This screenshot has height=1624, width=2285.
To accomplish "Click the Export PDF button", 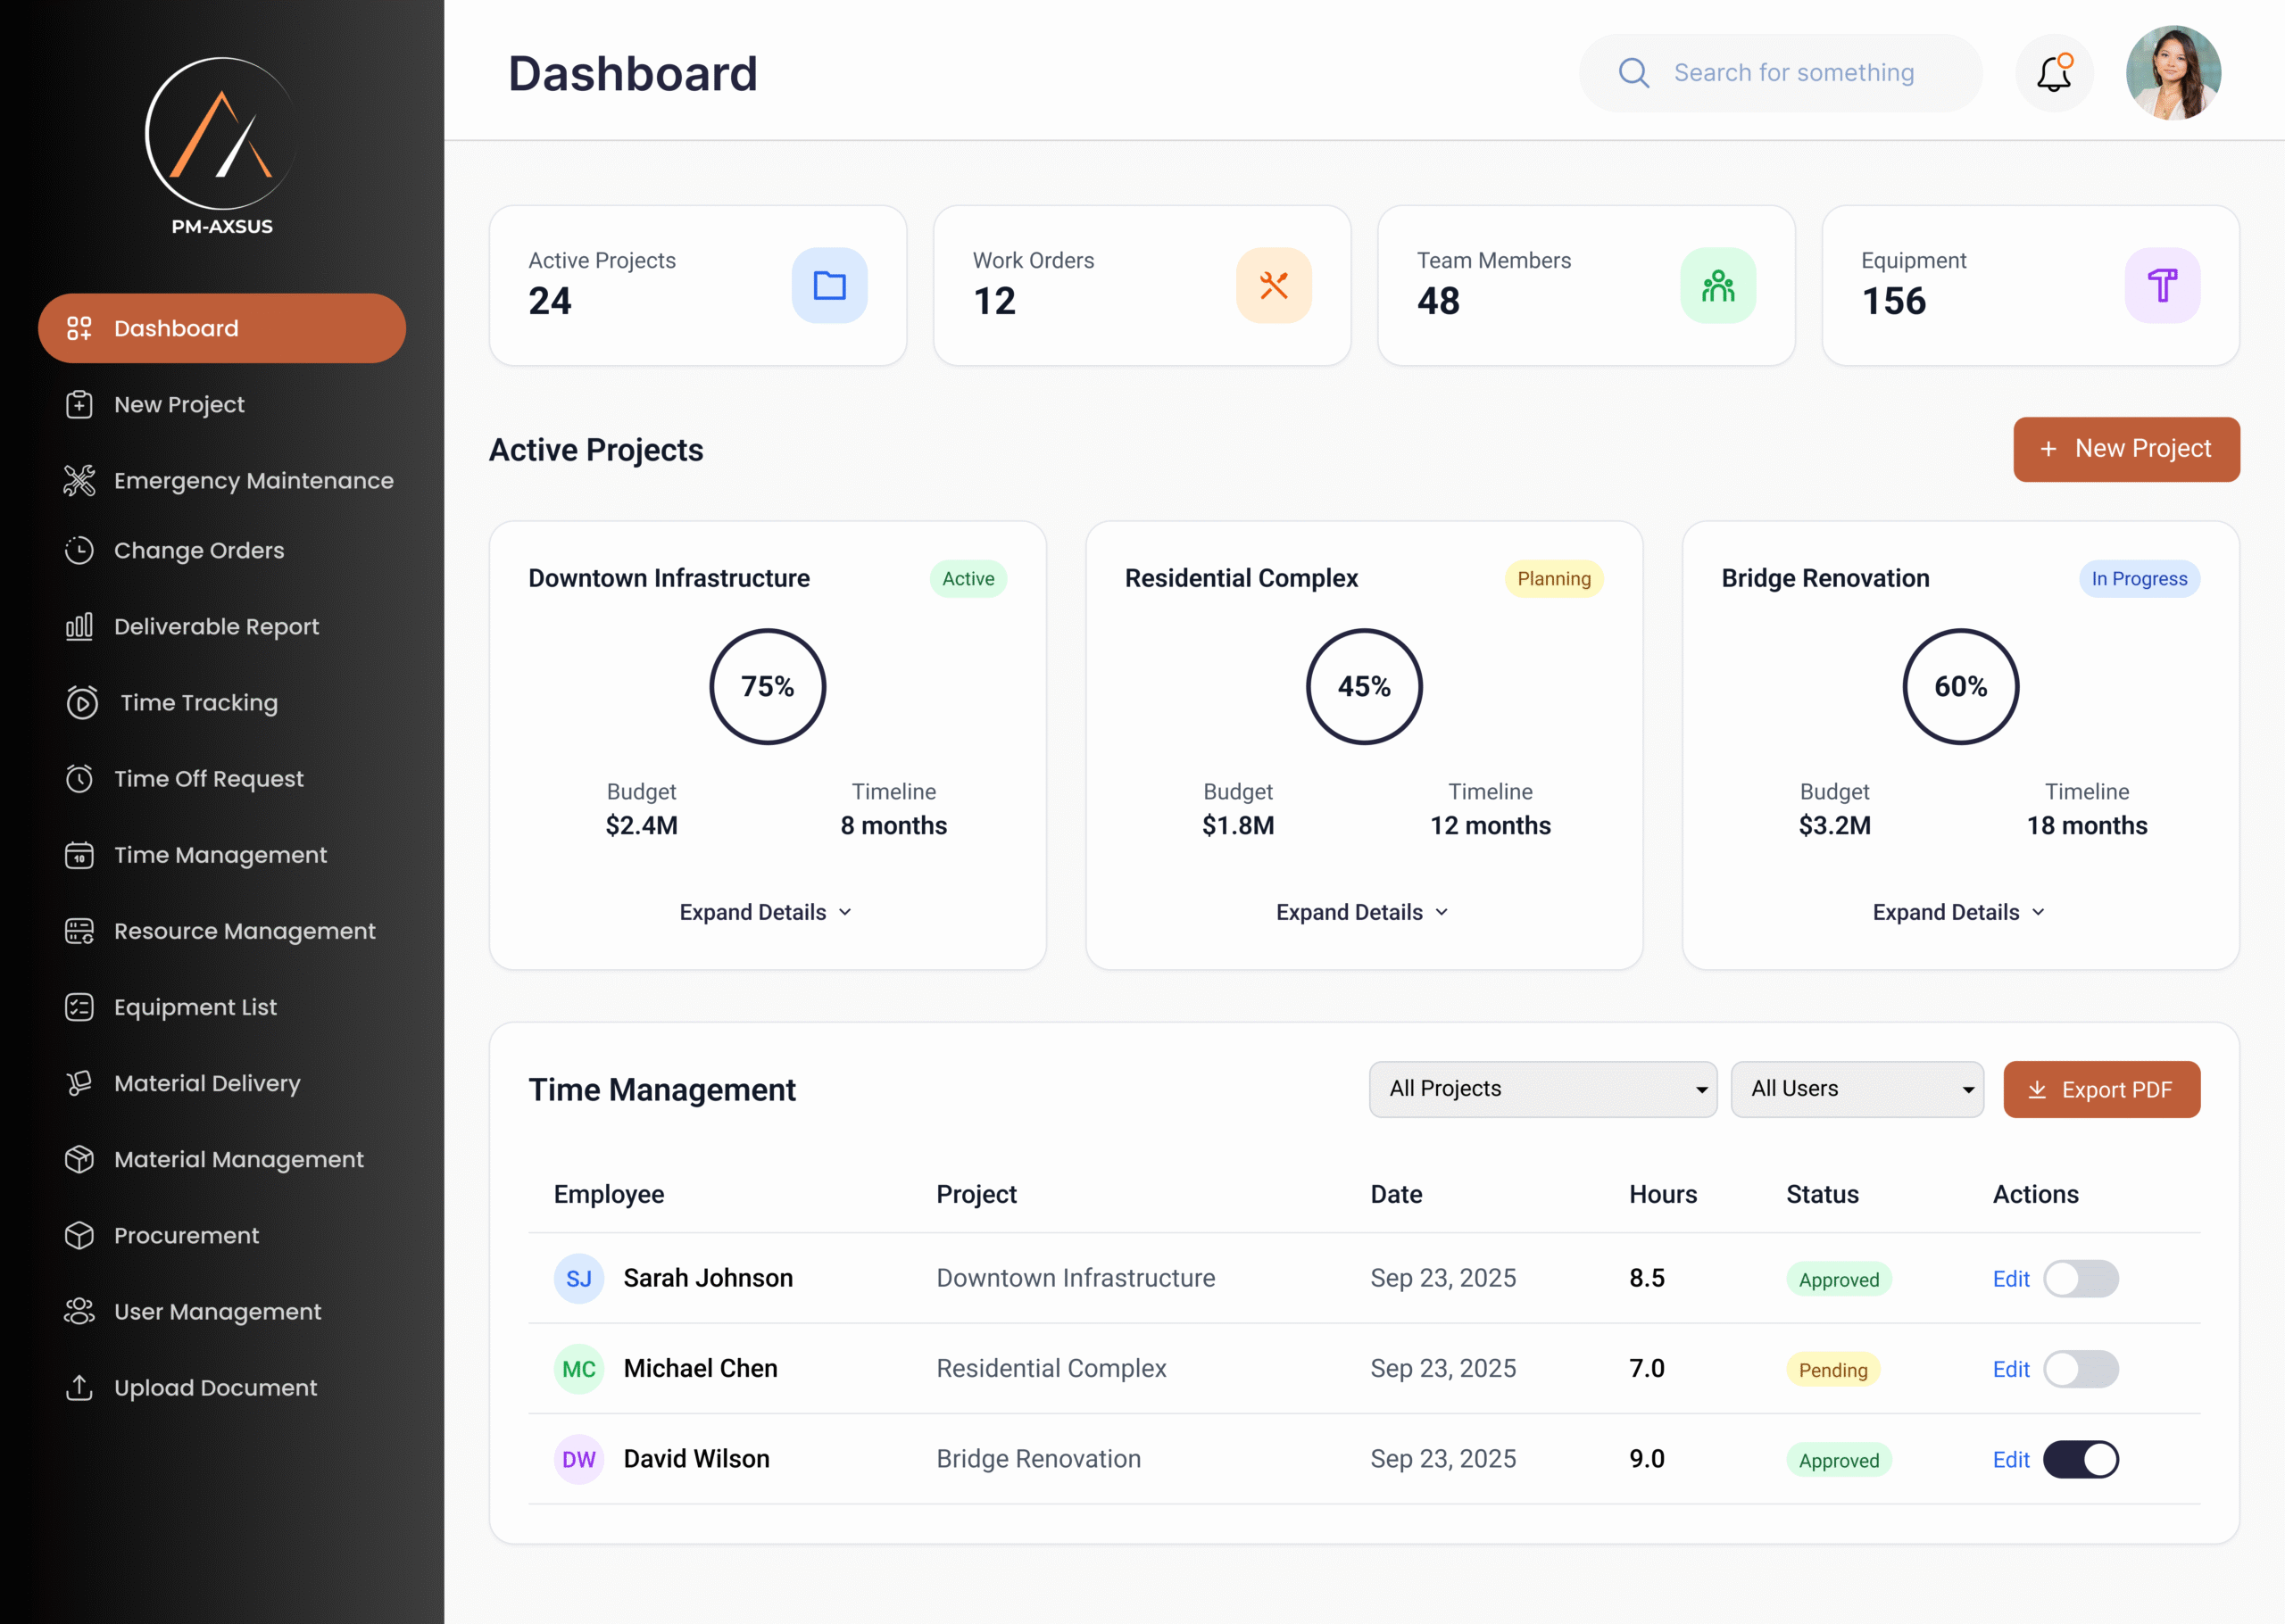I will point(2101,1089).
